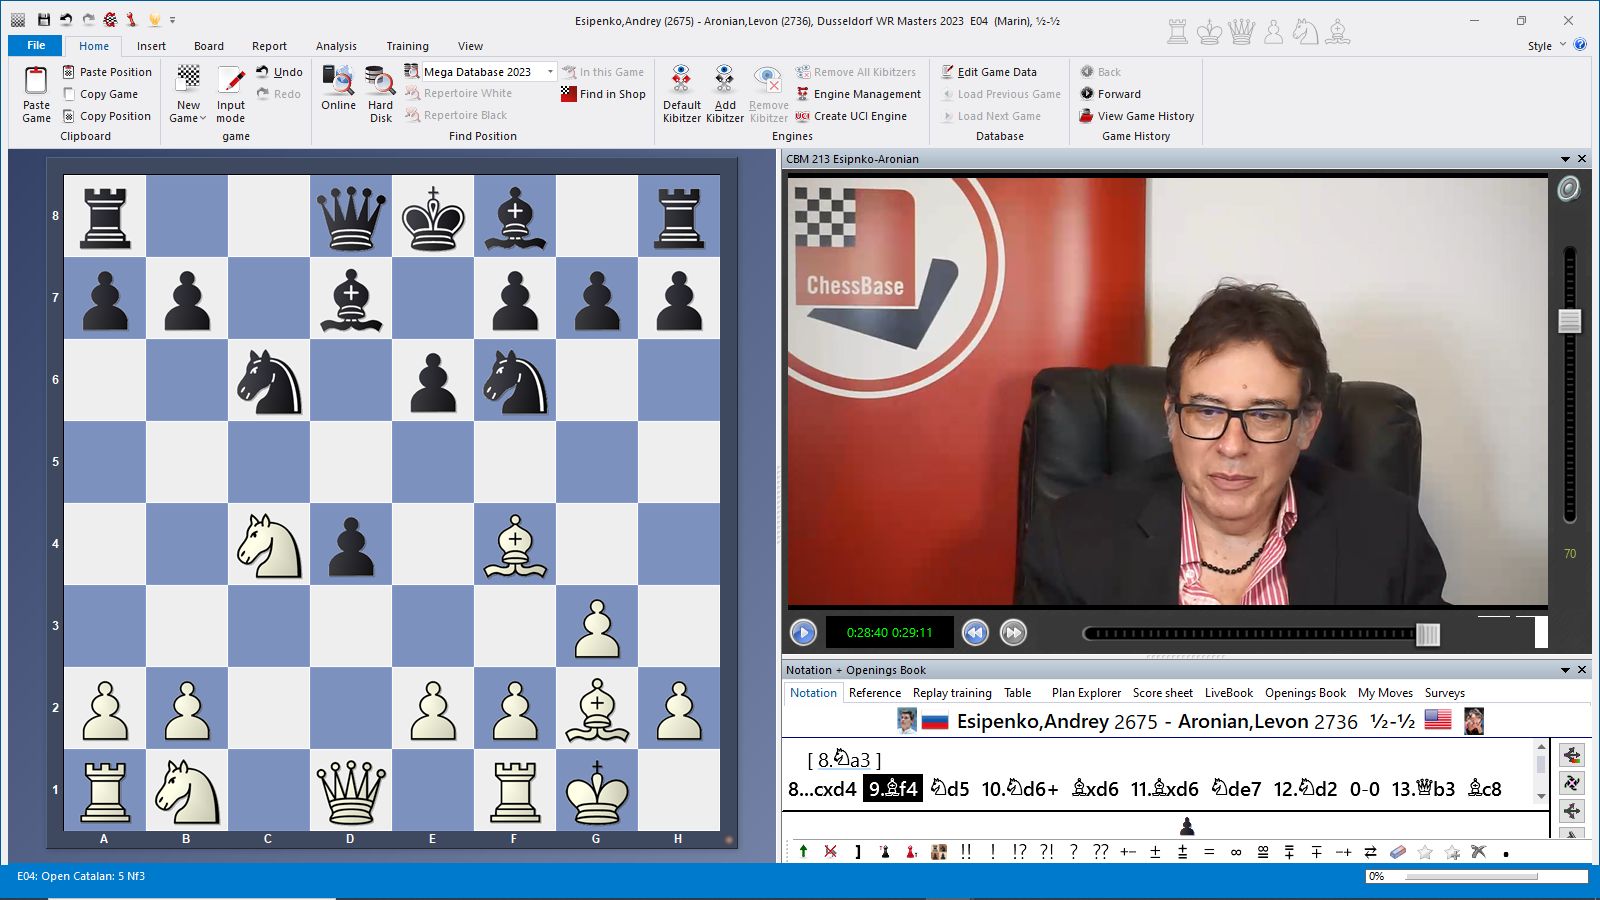Toggle video playback with the play button
1600x900 pixels.
803,633
